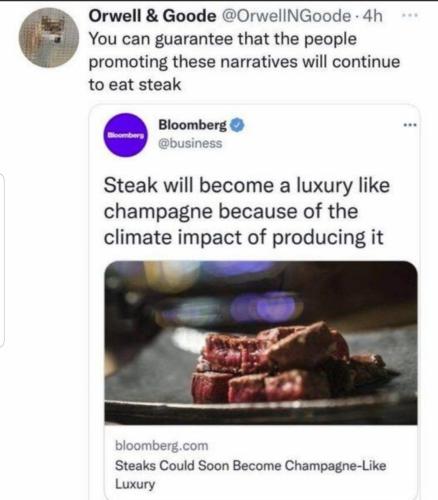Click the line 'You can guarantee that the people'

click(223, 39)
